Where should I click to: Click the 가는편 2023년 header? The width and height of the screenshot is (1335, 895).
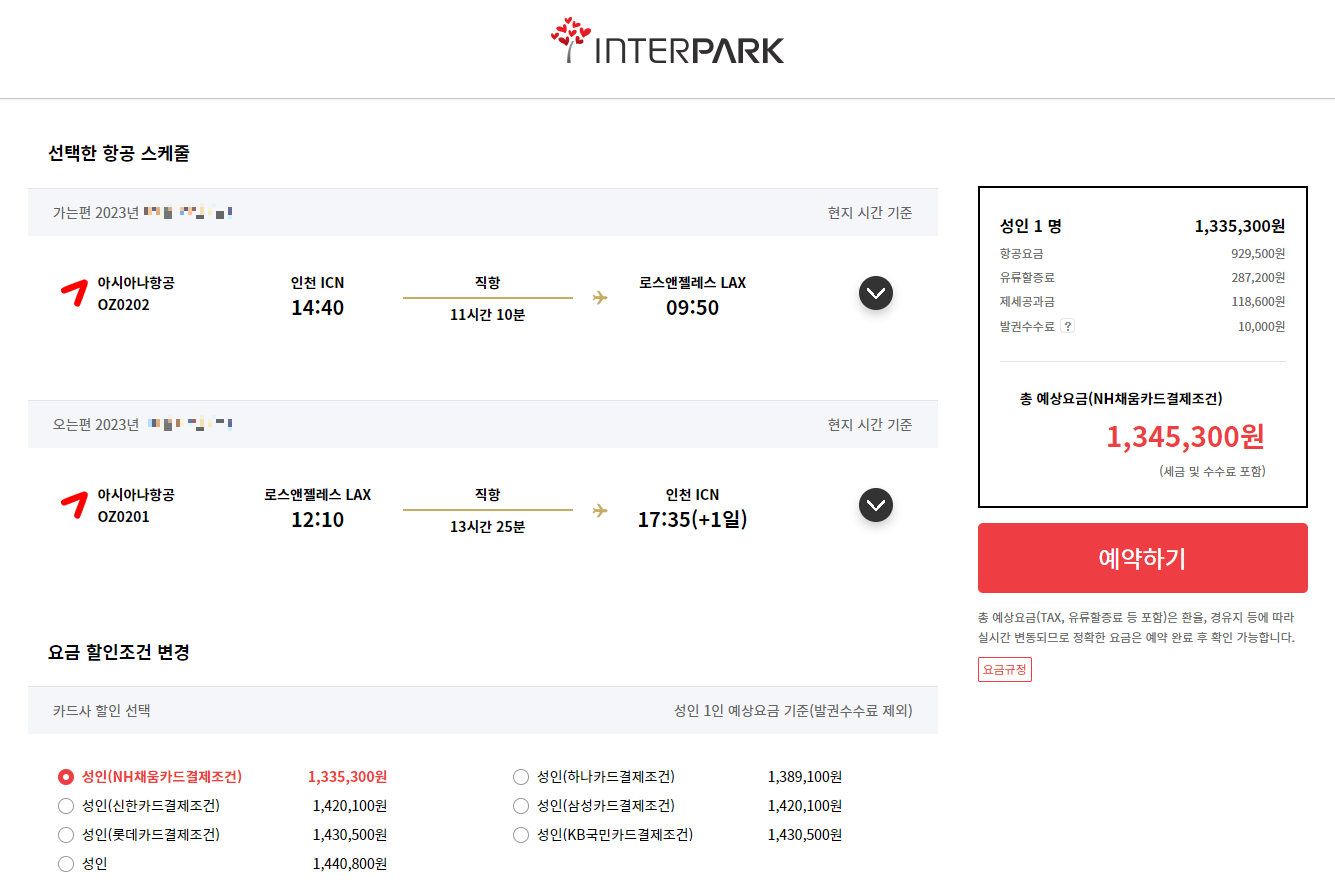point(96,213)
